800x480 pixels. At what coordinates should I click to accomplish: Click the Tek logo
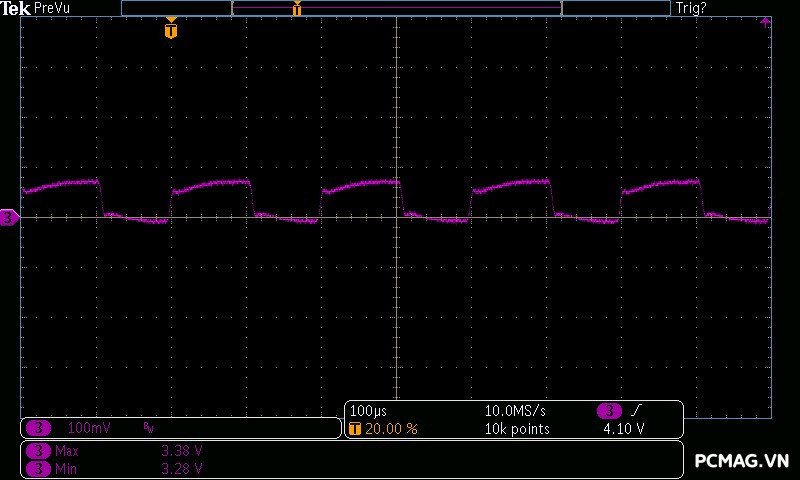click(15, 8)
